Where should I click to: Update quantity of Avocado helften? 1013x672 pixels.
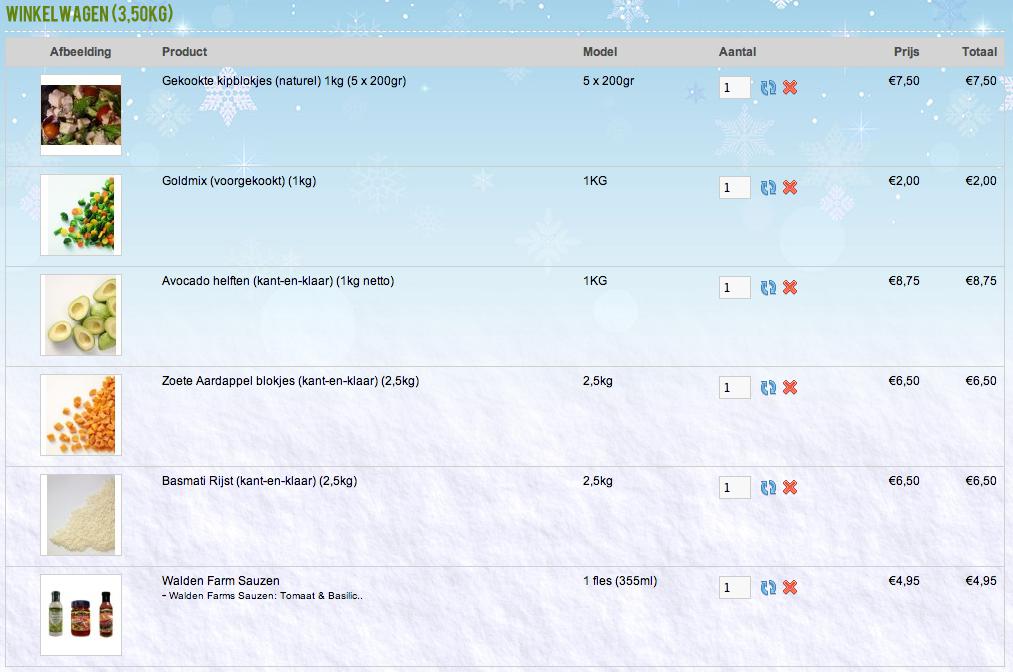[x=768, y=288]
